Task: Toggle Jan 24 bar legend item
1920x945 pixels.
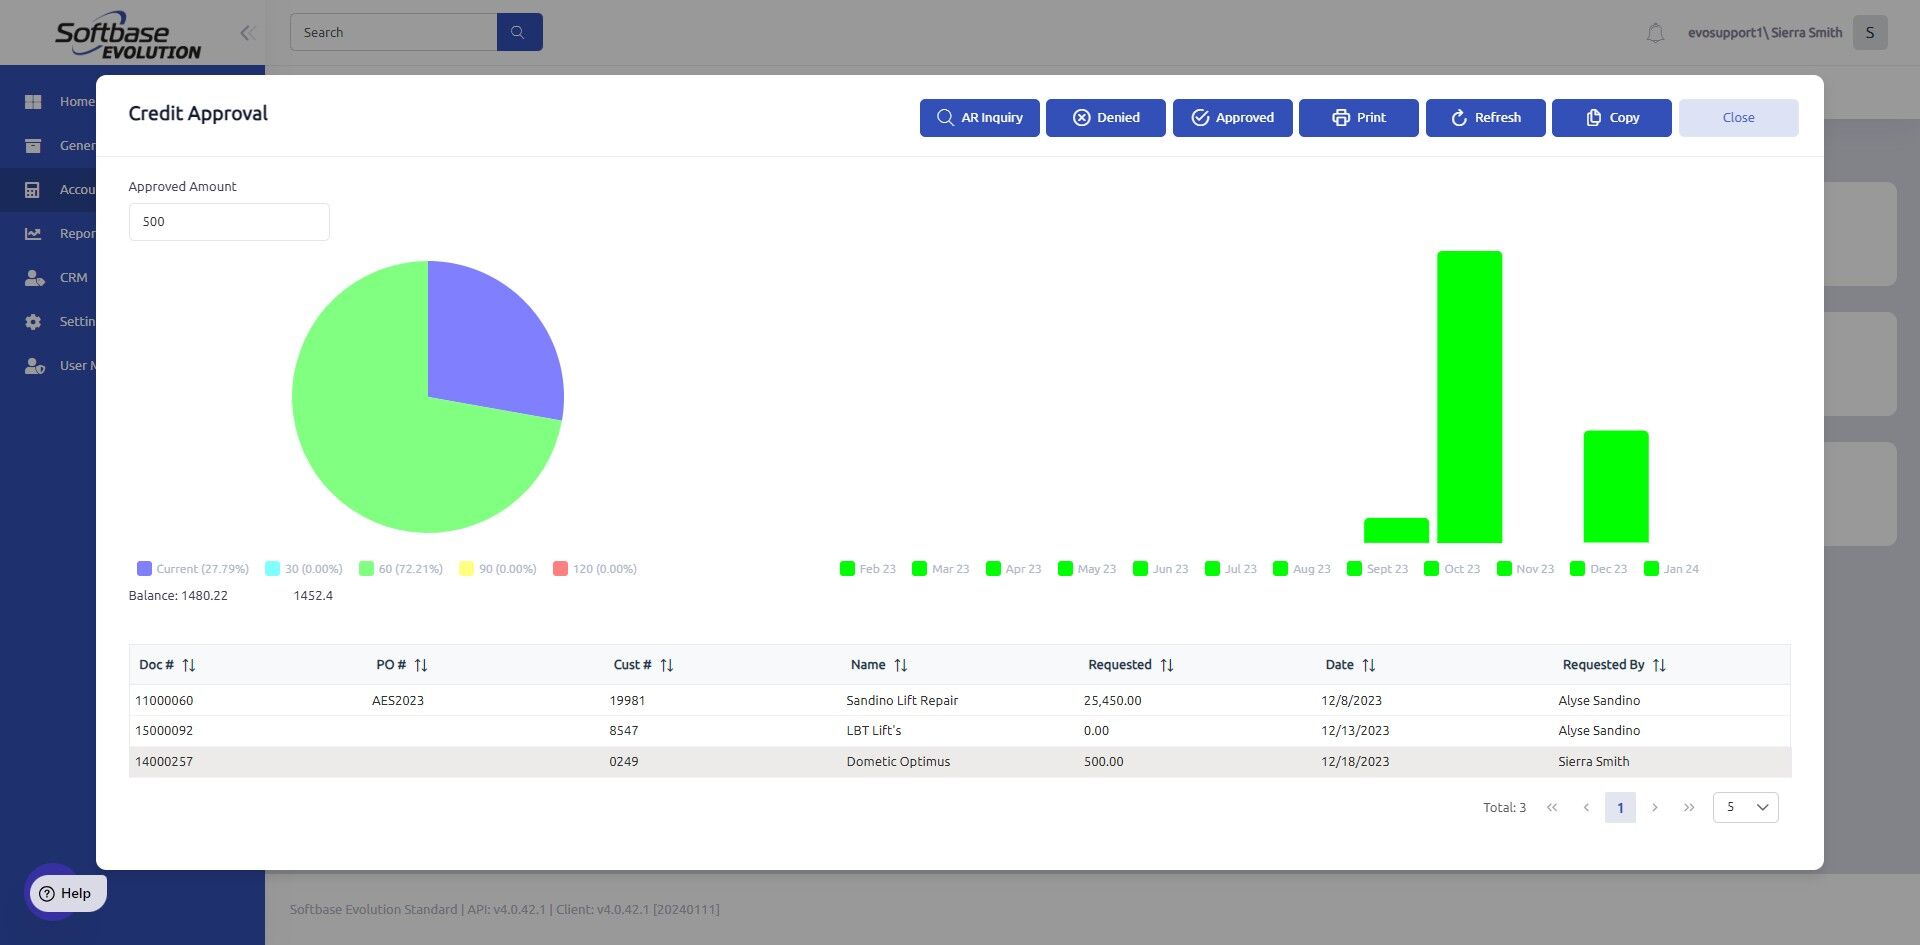Action: click(x=1672, y=569)
